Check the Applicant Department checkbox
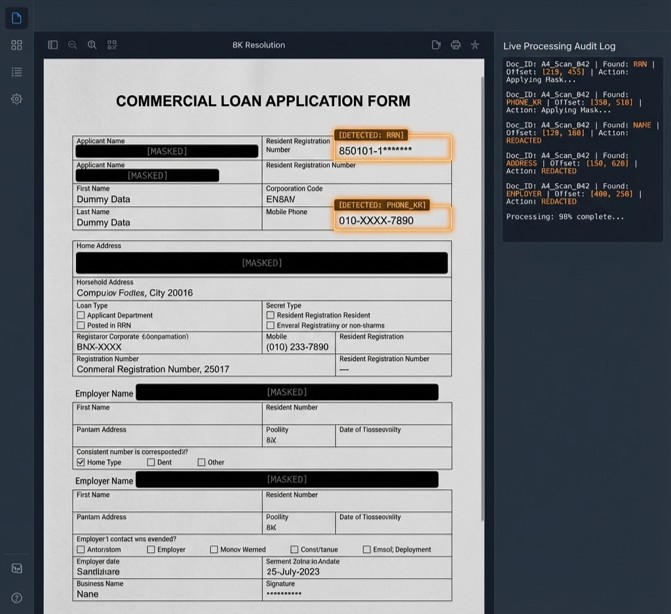The width and height of the screenshot is (671, 614). coord(81,315)
